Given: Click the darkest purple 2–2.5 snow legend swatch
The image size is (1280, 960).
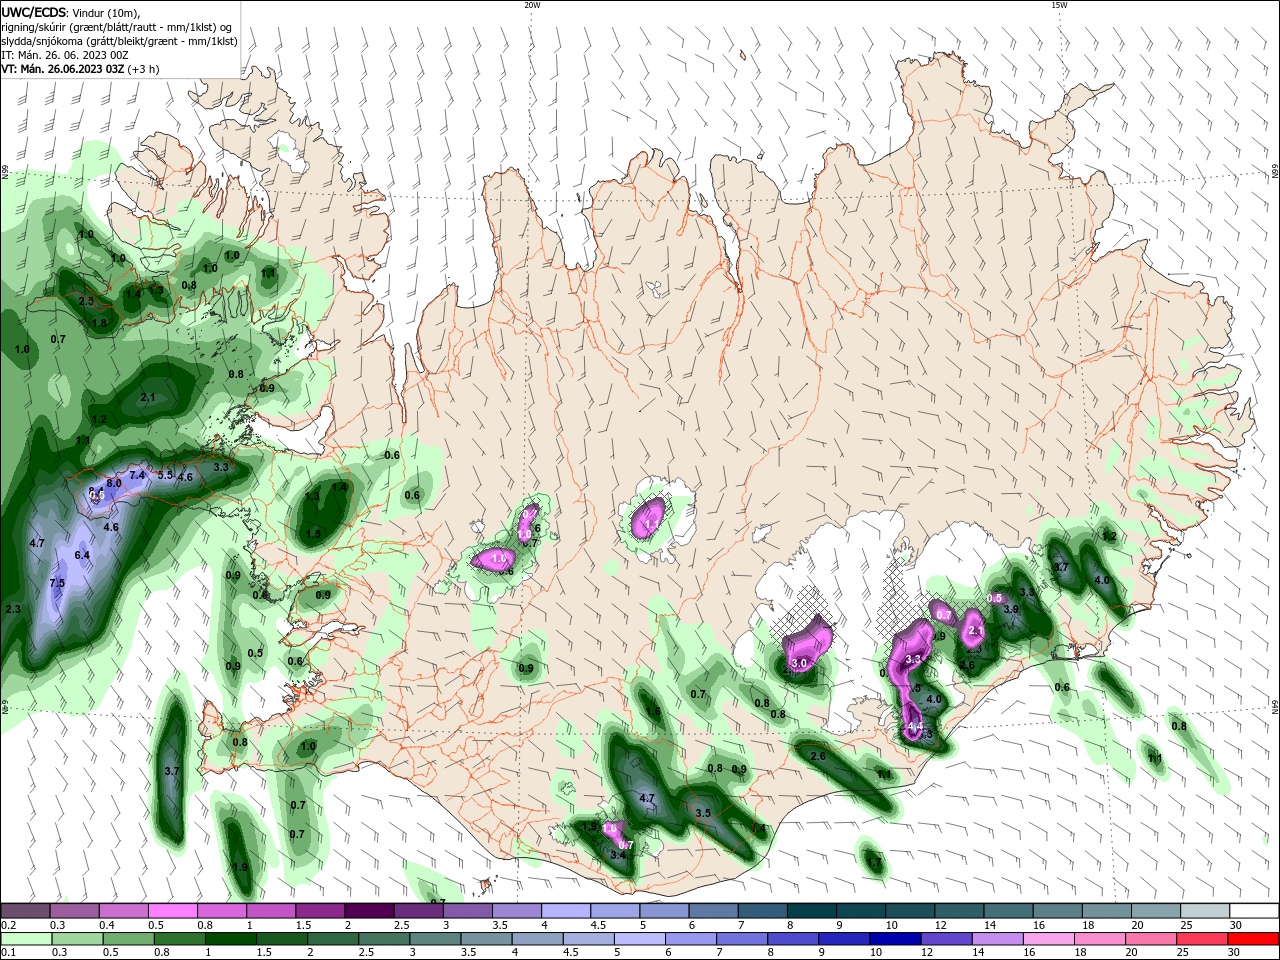Looking at the screenshot, I should 368,911.
